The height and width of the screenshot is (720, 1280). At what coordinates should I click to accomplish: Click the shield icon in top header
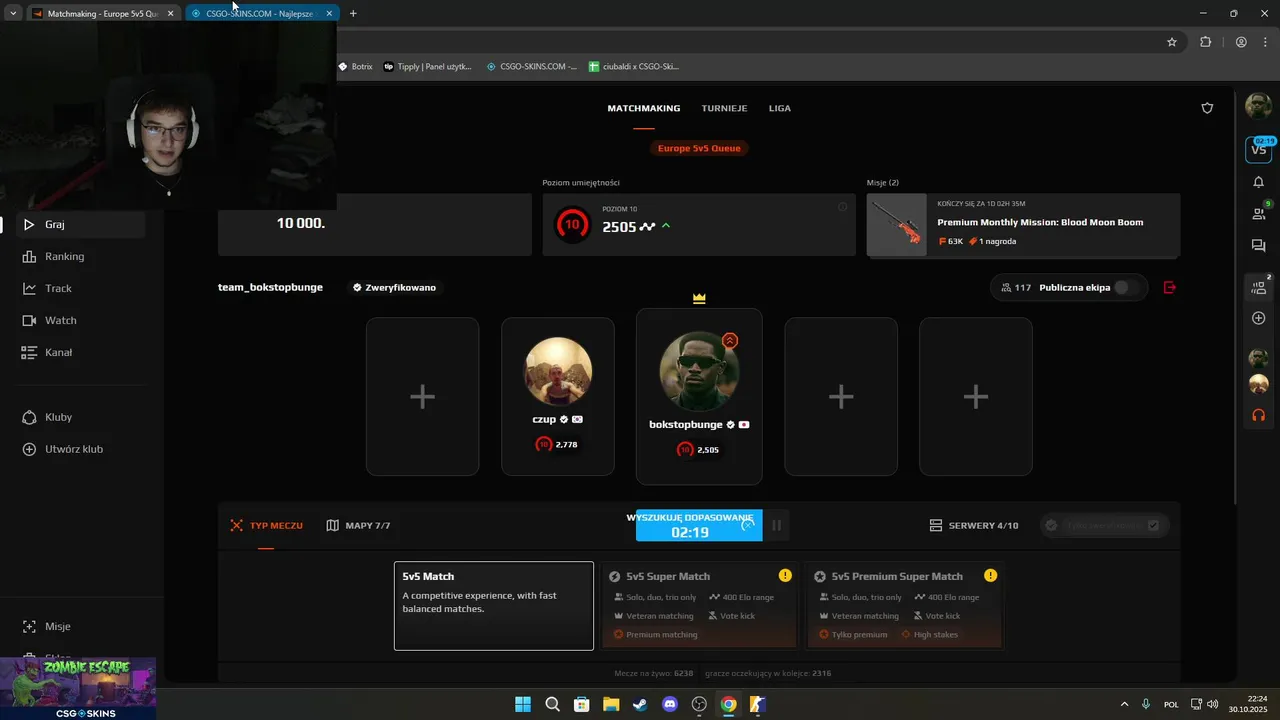pyautogui.click(x=1207, y=108)
